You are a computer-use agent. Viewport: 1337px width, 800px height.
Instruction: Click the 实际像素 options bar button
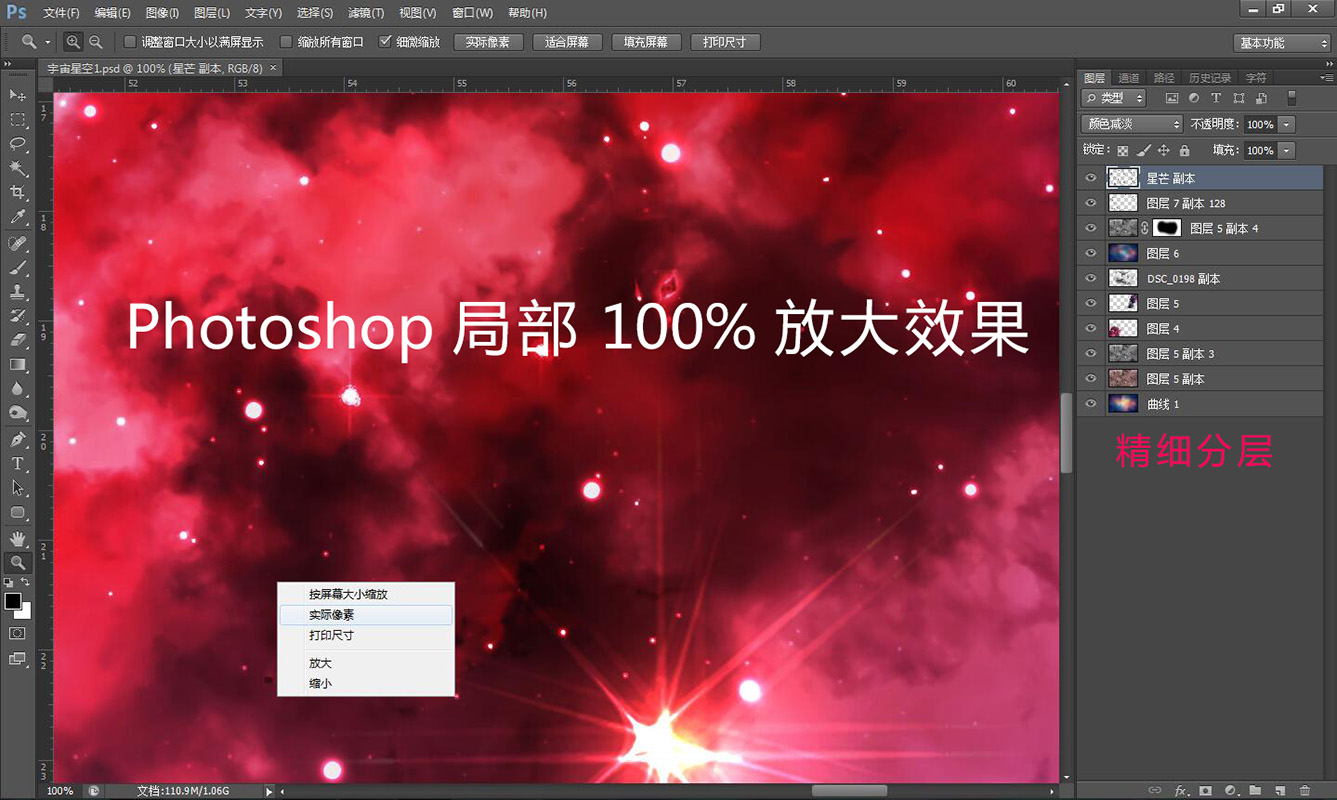[488, 42]
